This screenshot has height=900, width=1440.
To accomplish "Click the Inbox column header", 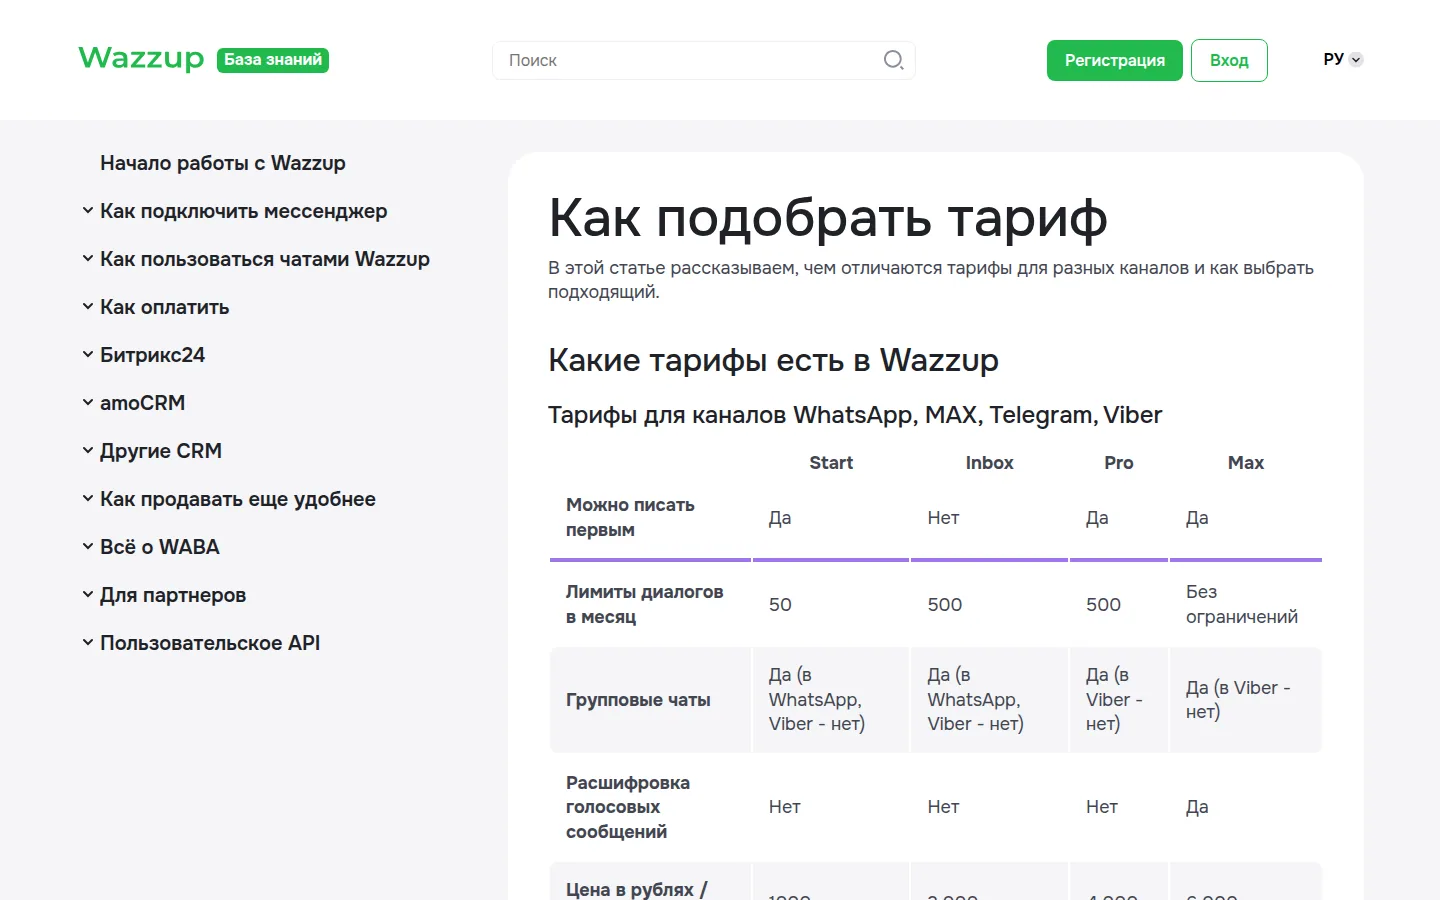I will (x=990, y=463).
